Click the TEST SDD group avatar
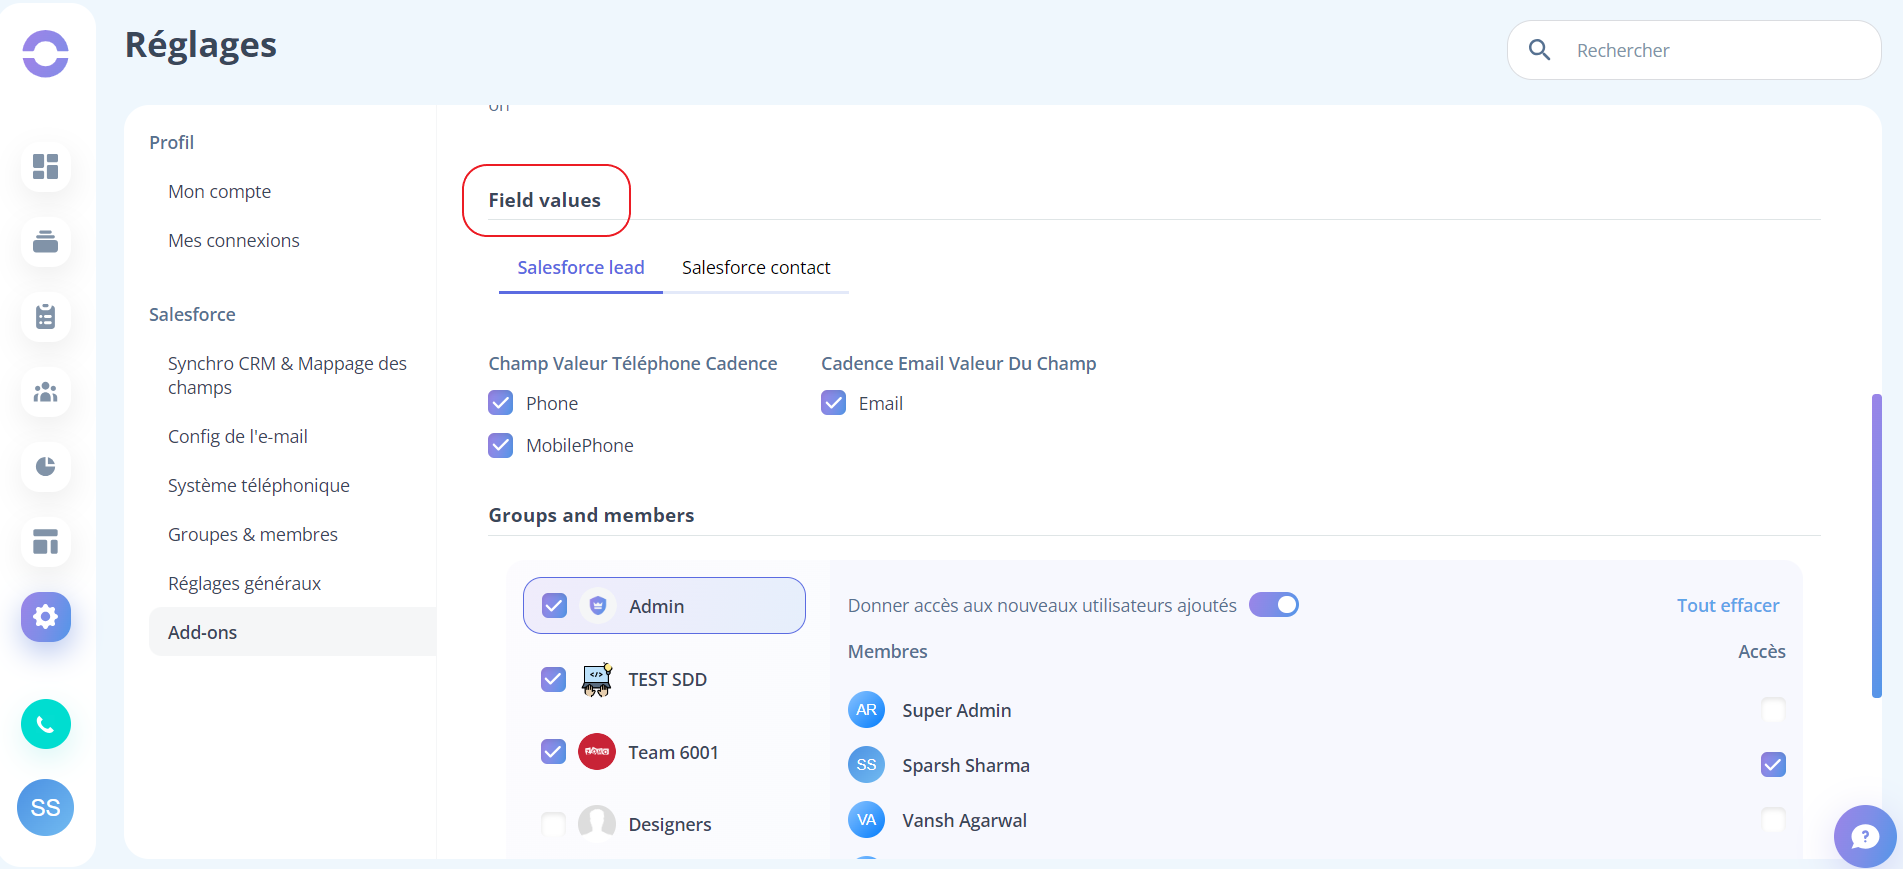Image resolution: width=1903 pixels, height=869 pixels. coord(597,679)
